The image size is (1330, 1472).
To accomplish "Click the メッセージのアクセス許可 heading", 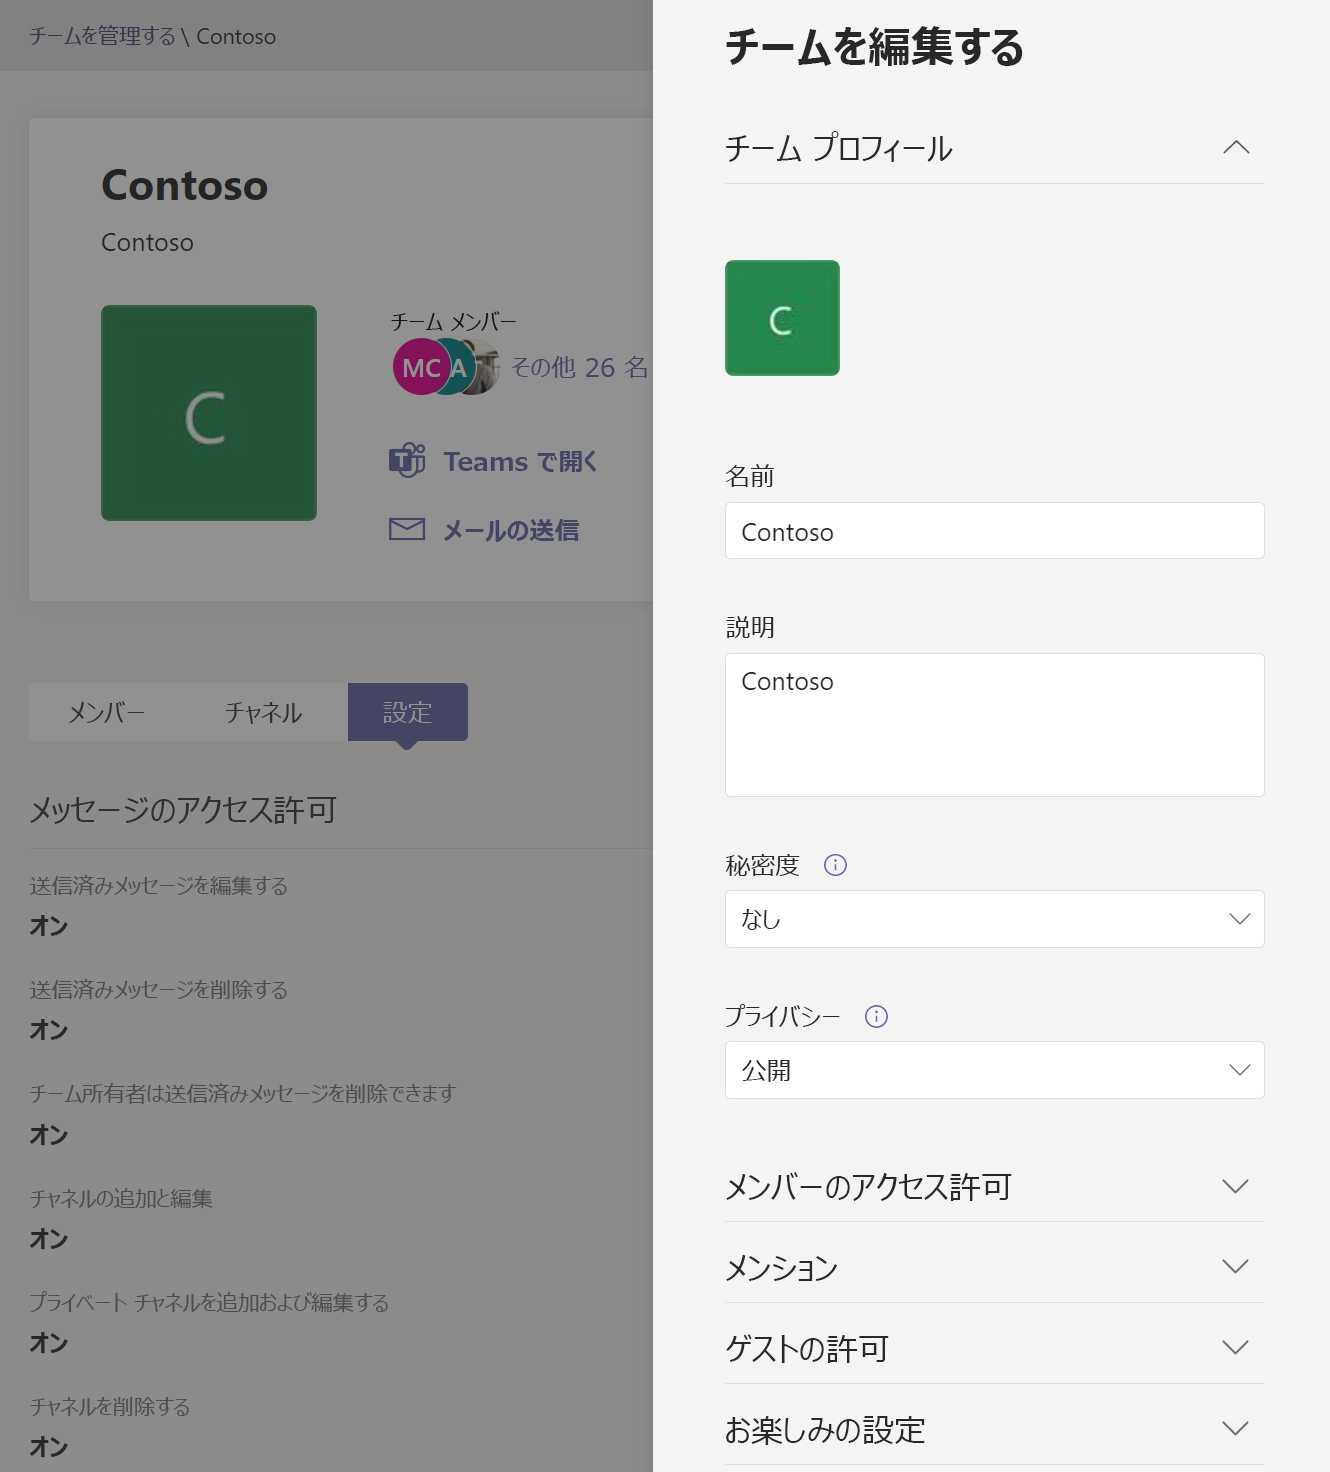I will point(183,809).
